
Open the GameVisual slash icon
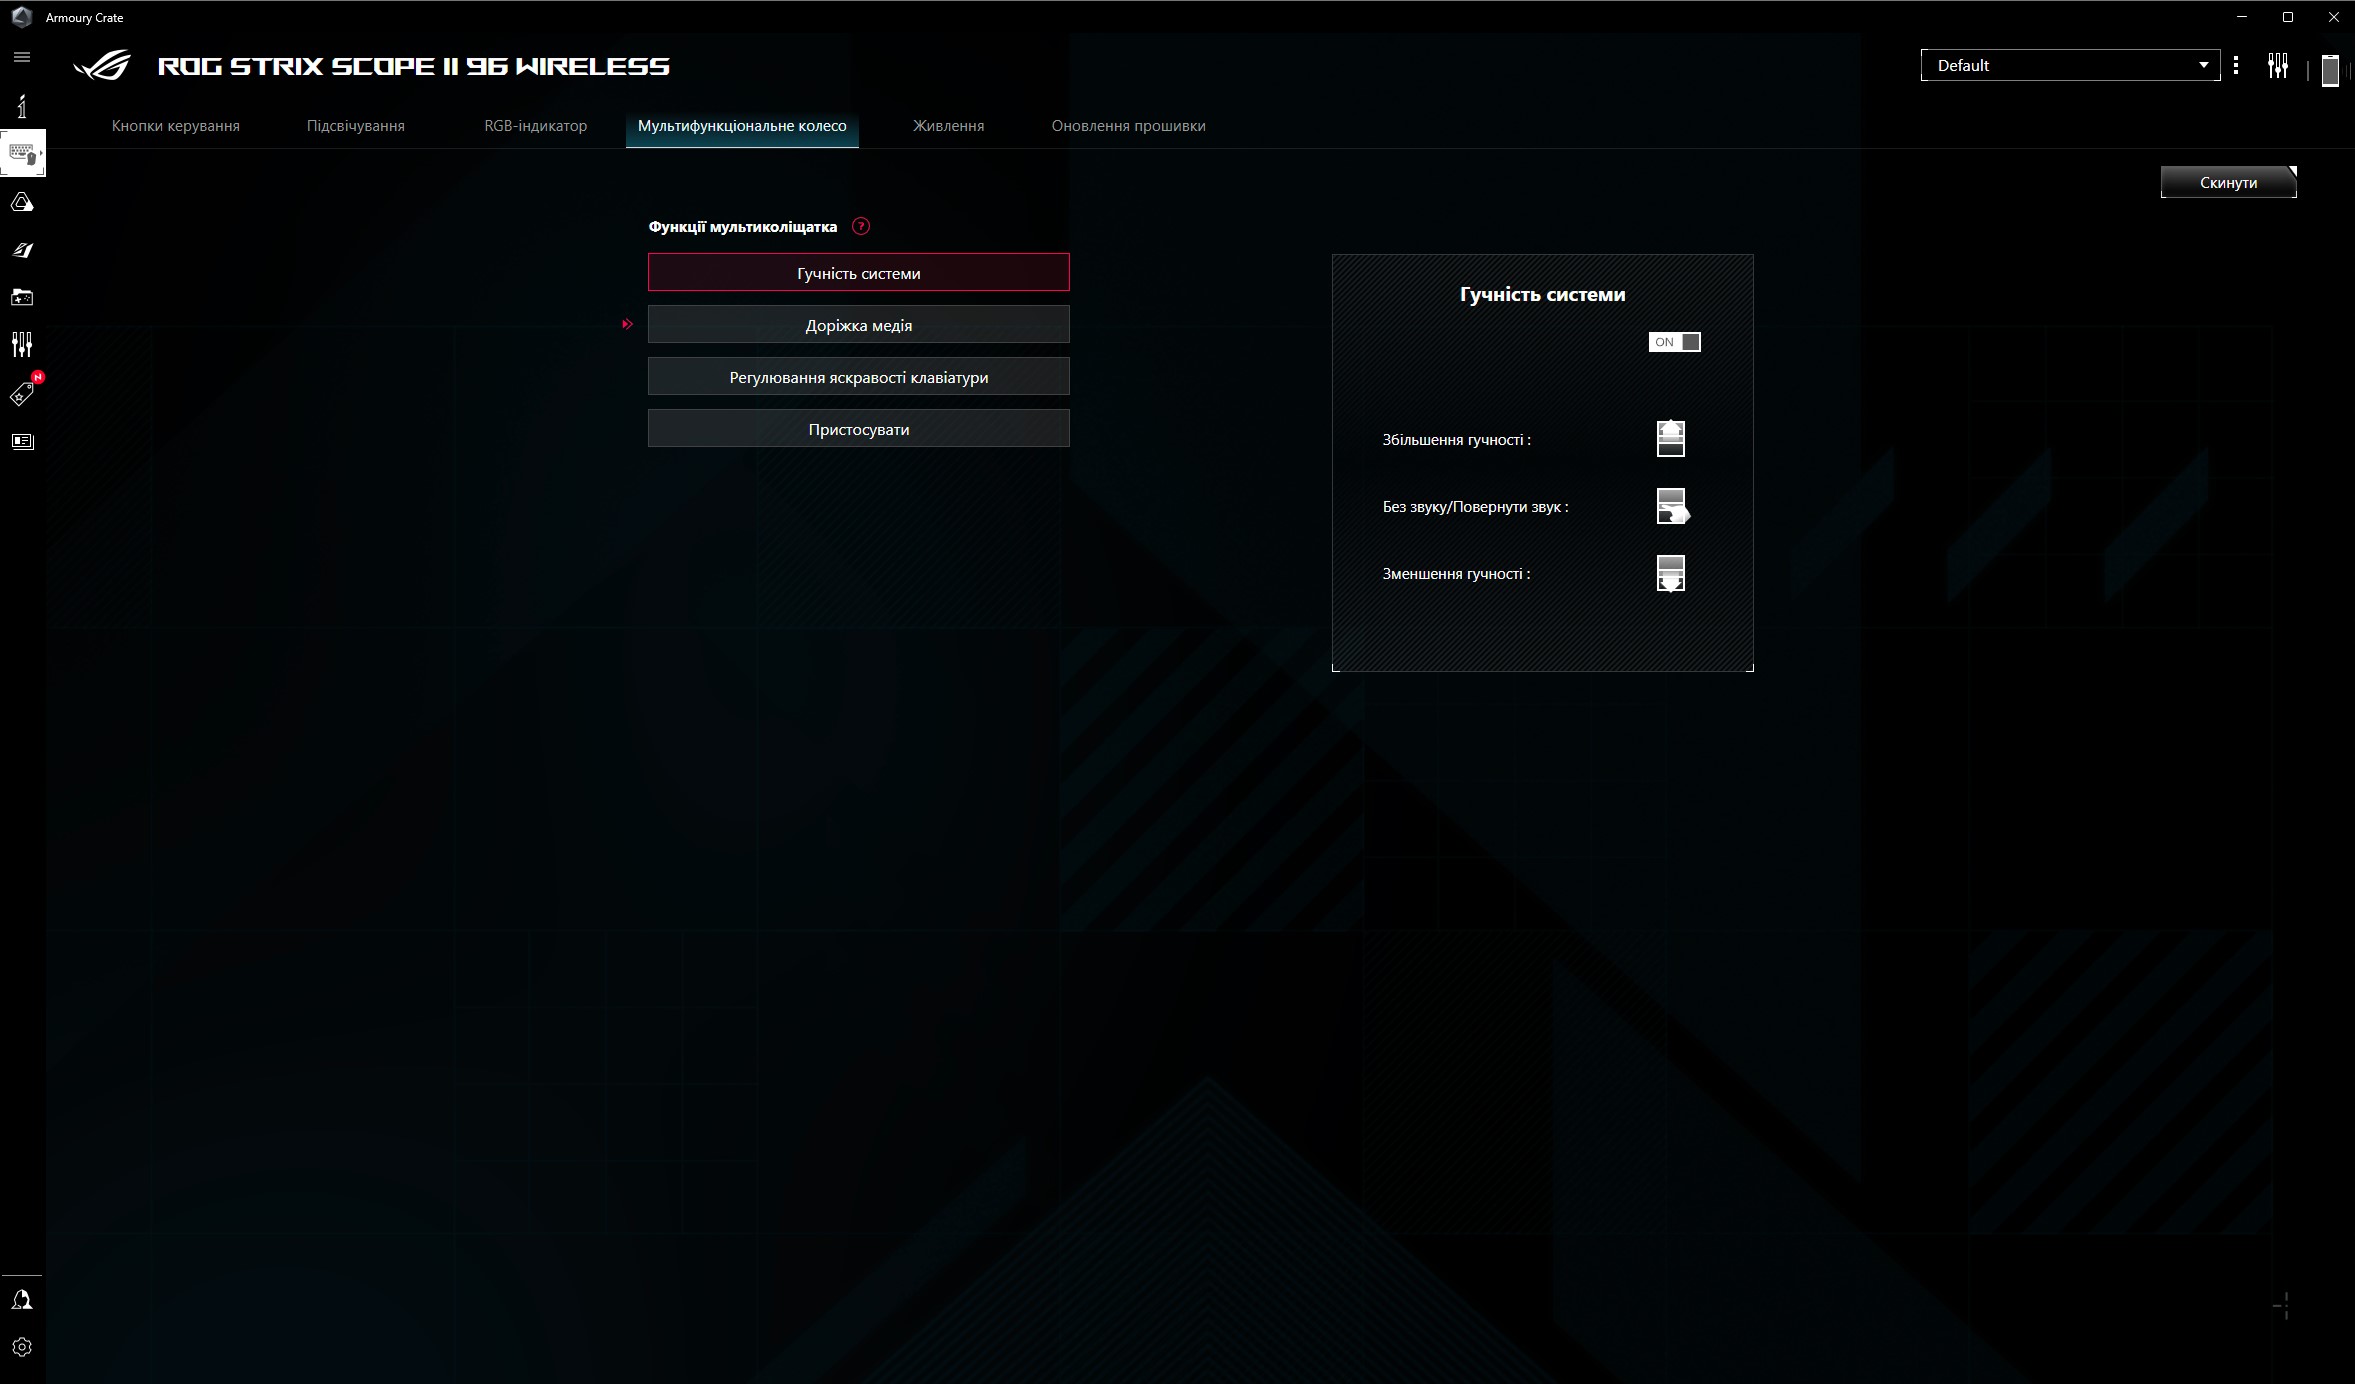coord(22,250)
